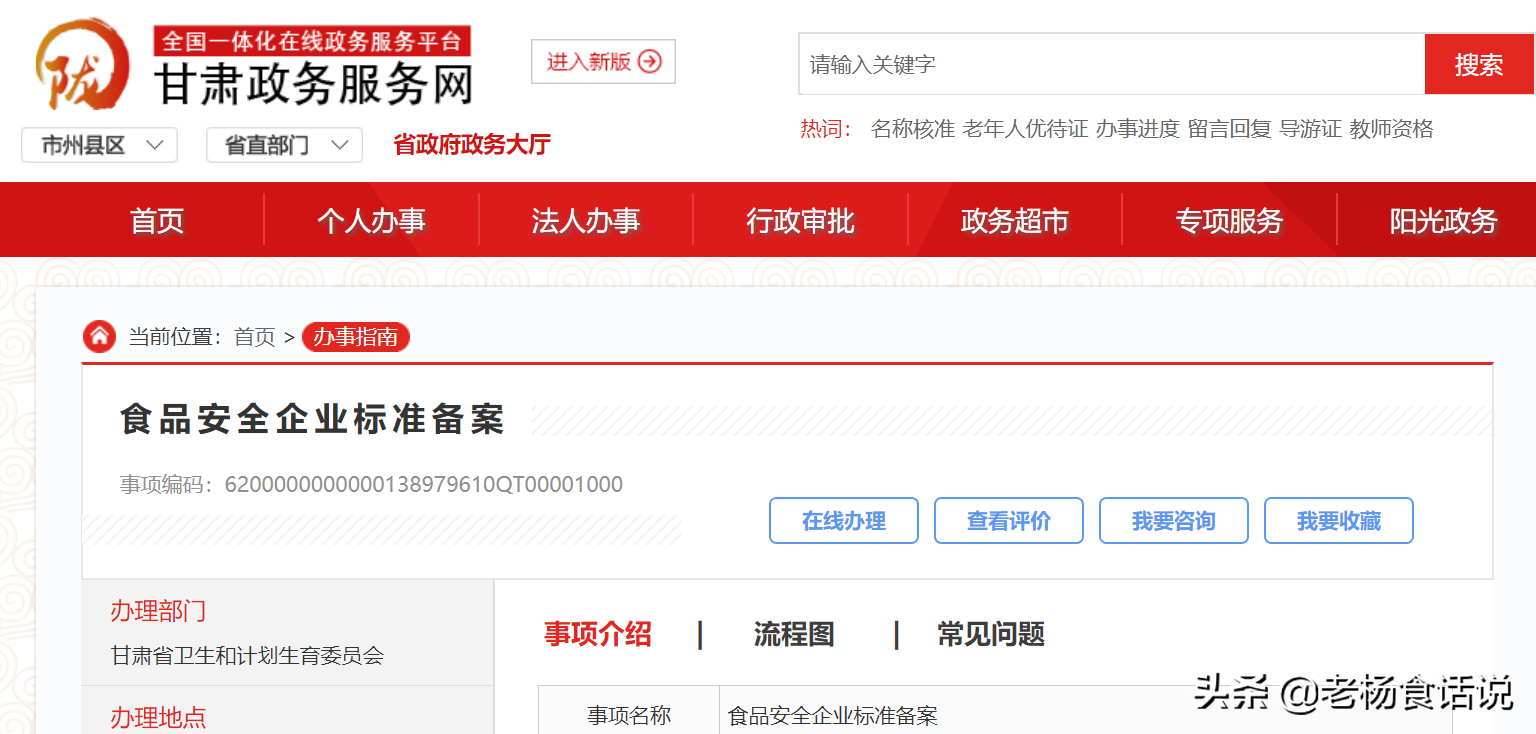Switch to the 流程图 tab
The height and width of the screenshot is (734, 1536).
[794, 634]
